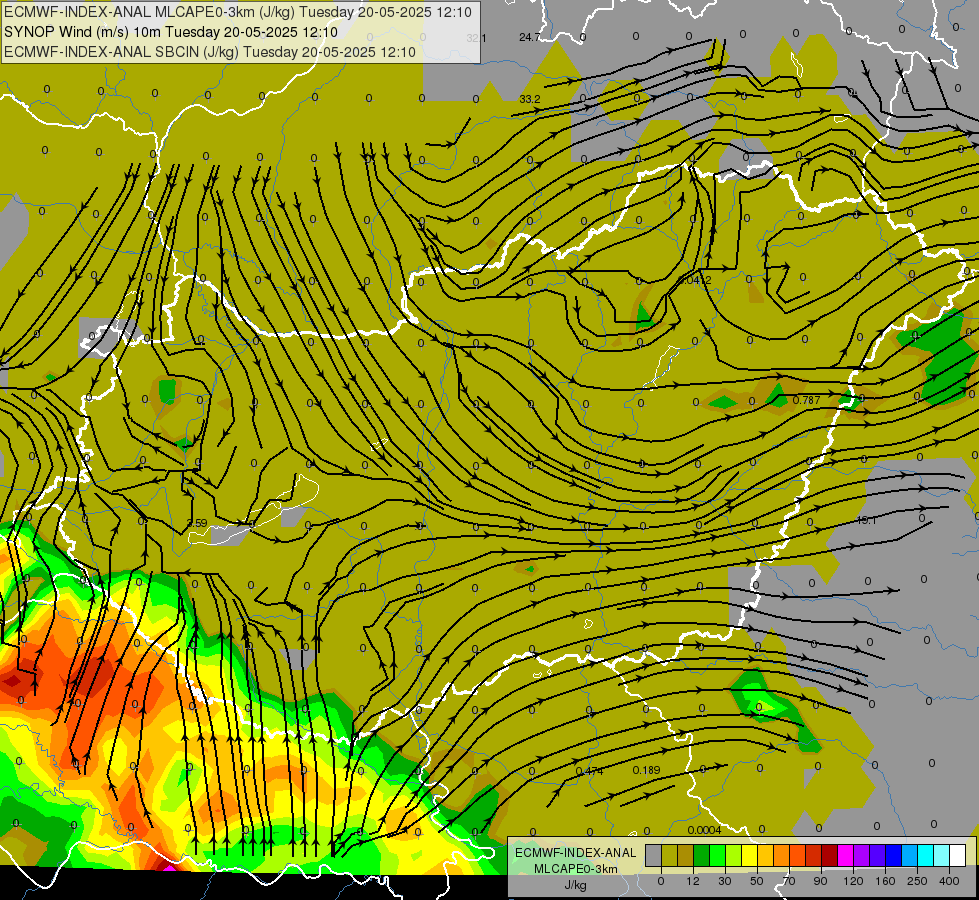Pick the pure blue legend swatch
This screenshot has height=900, width=979.
[x=894, y=856]
